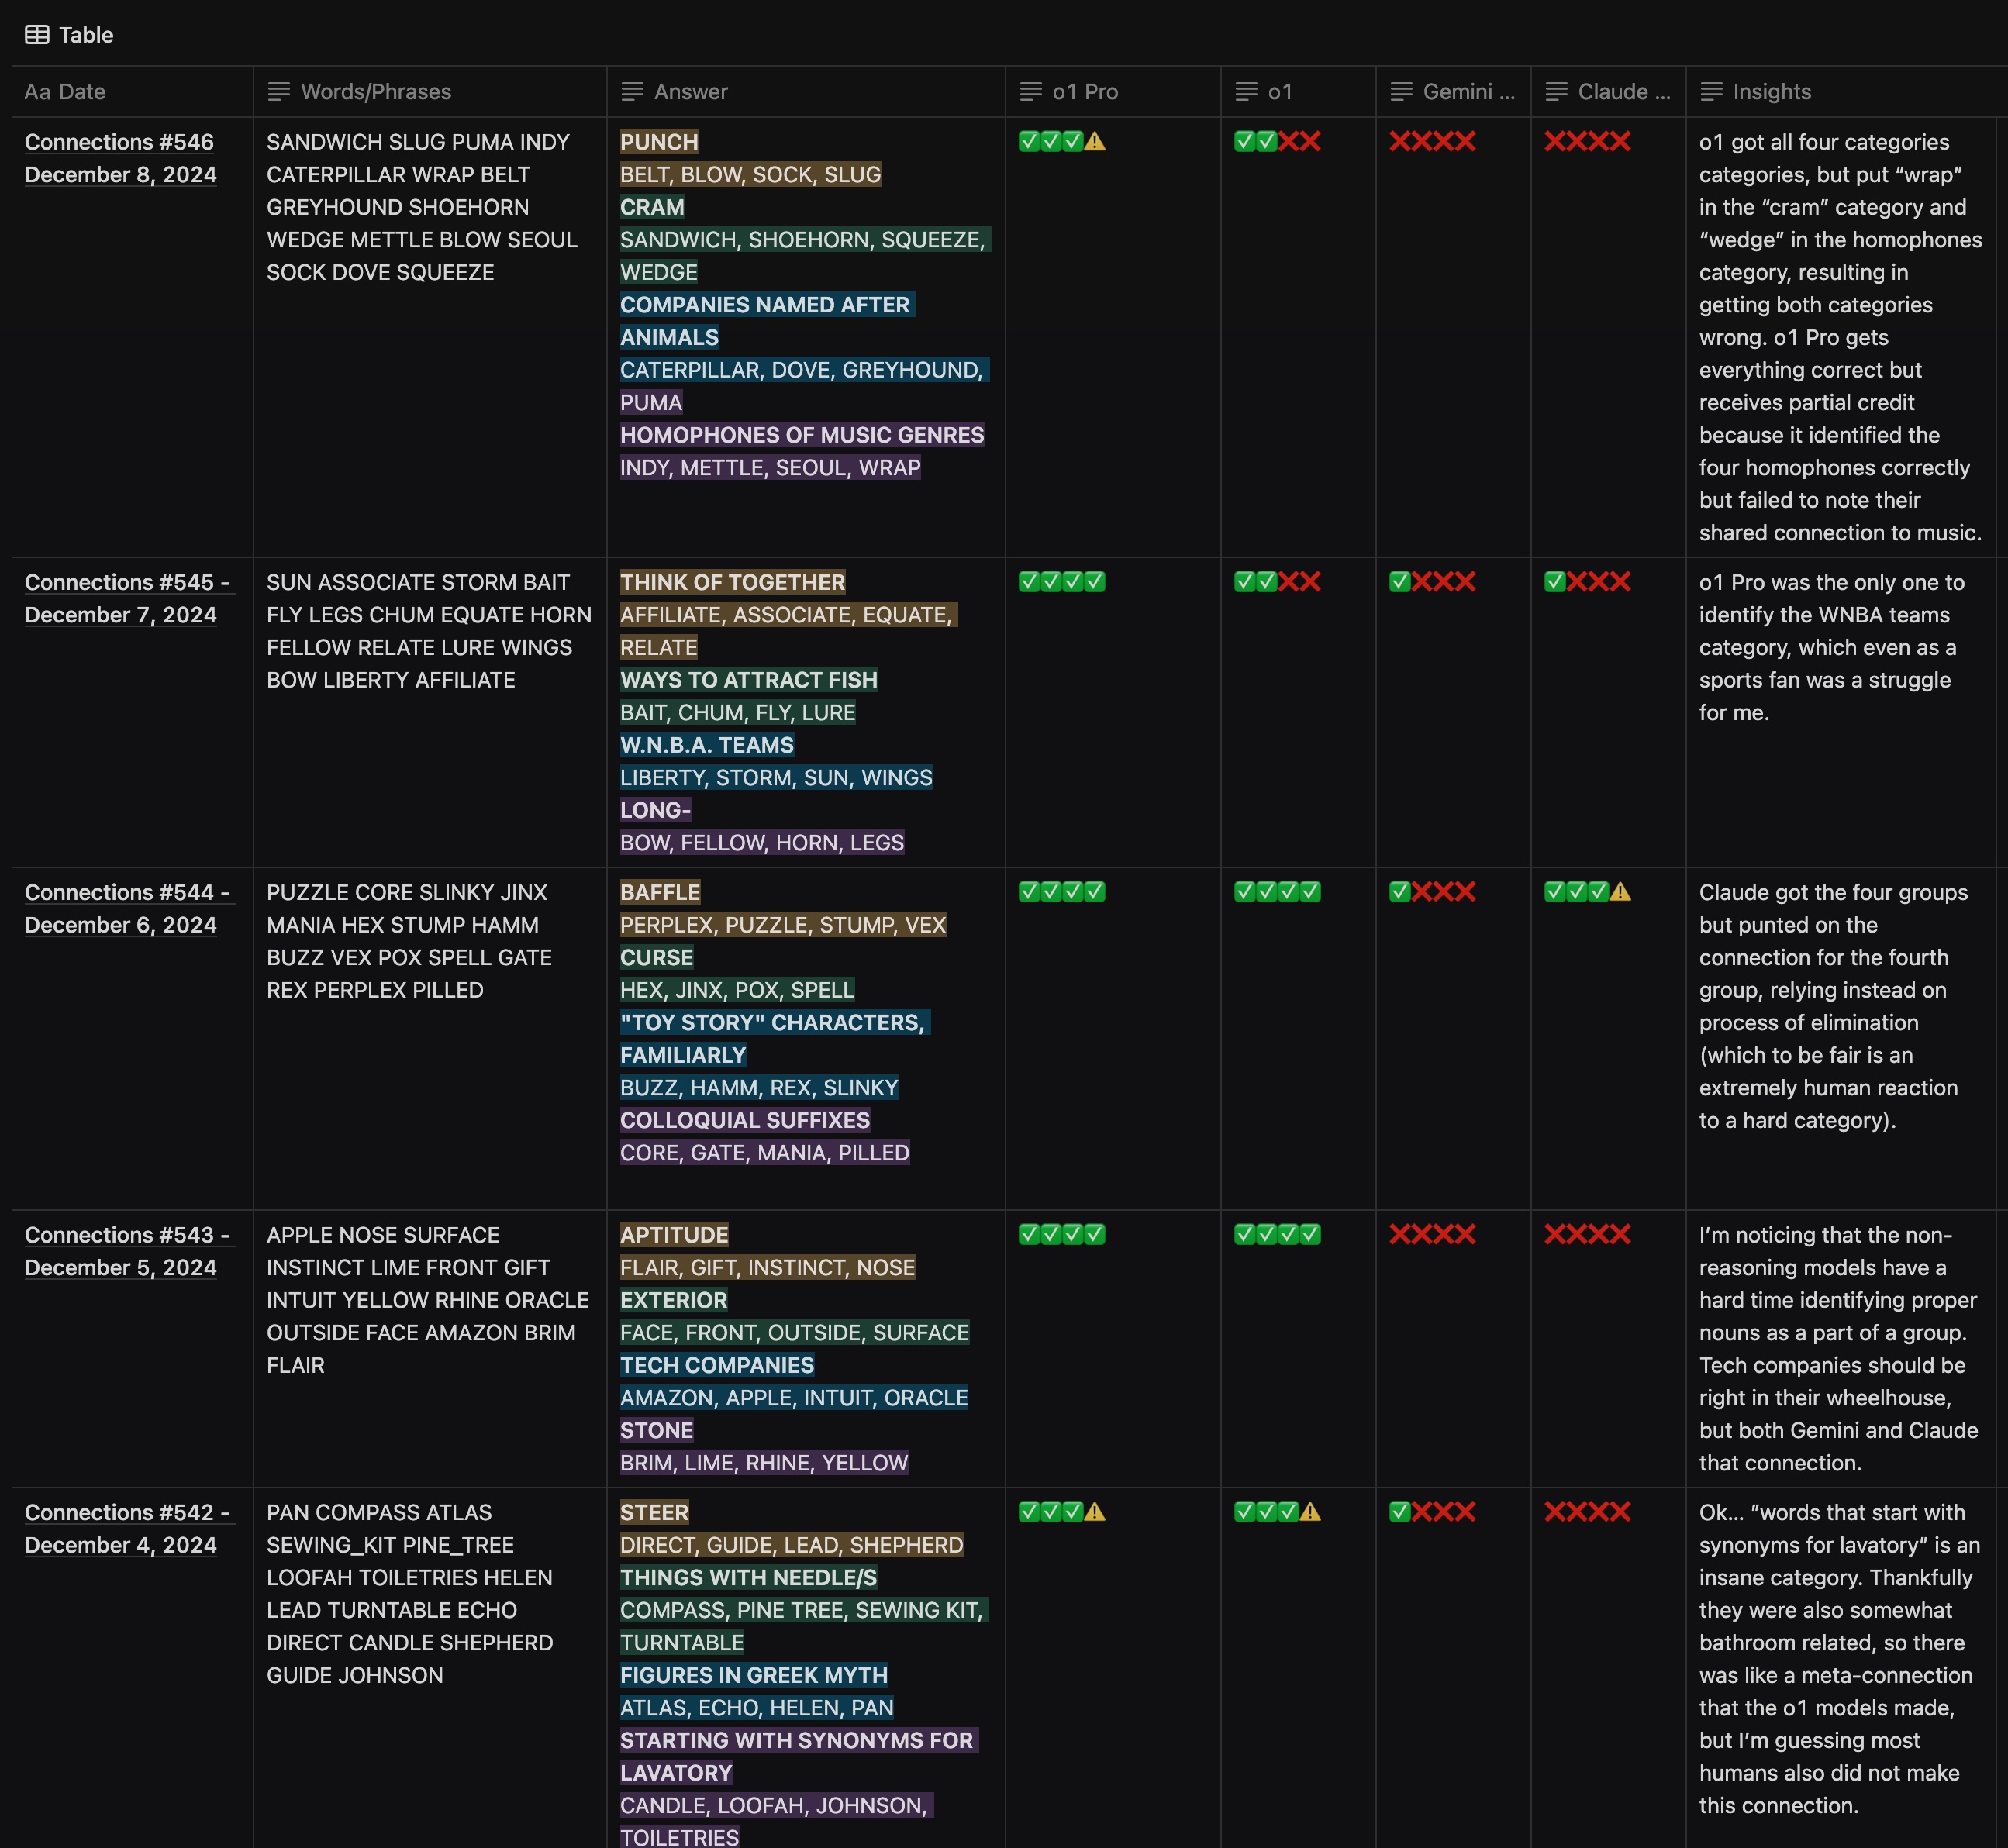Screen dimensions: 2008x1848
Task: Click the o1 Pro result for Connections #545
Action: (x=1062, y=582)
